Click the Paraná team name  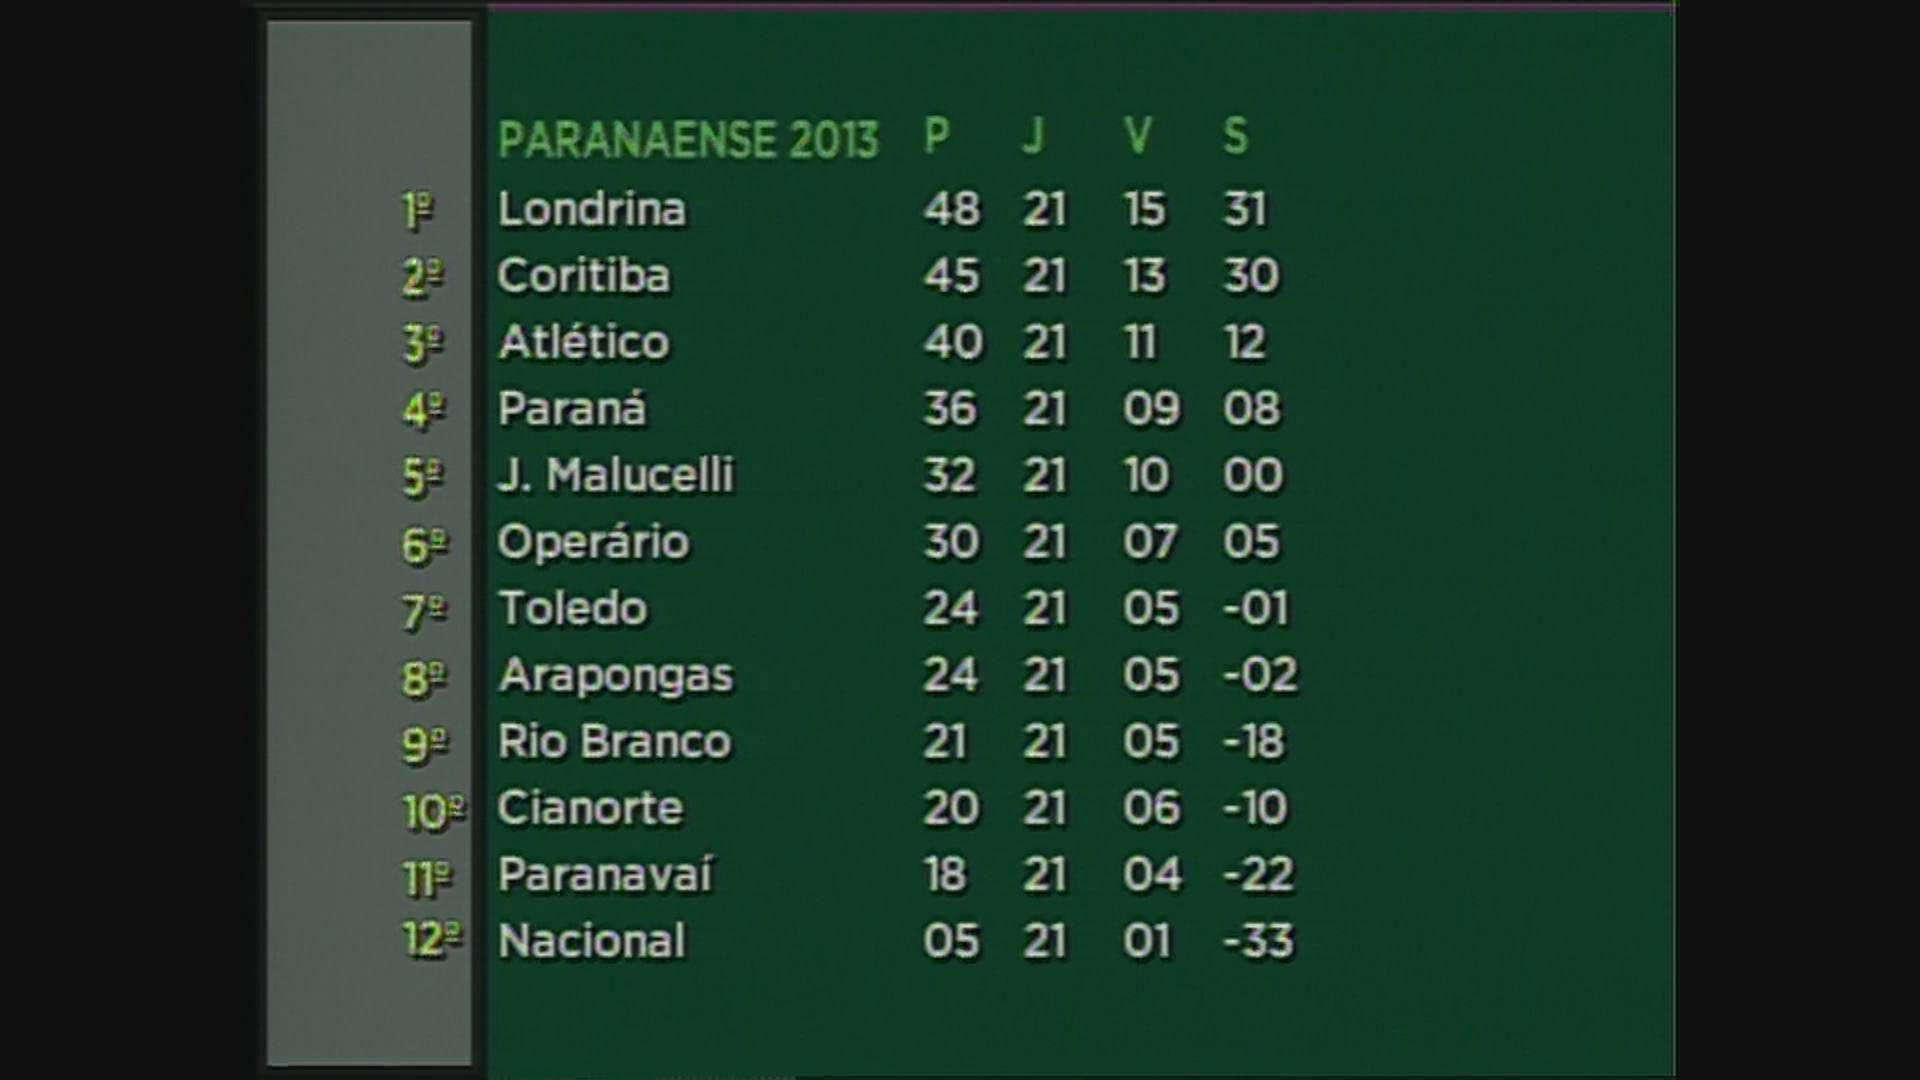pos(572,409)
